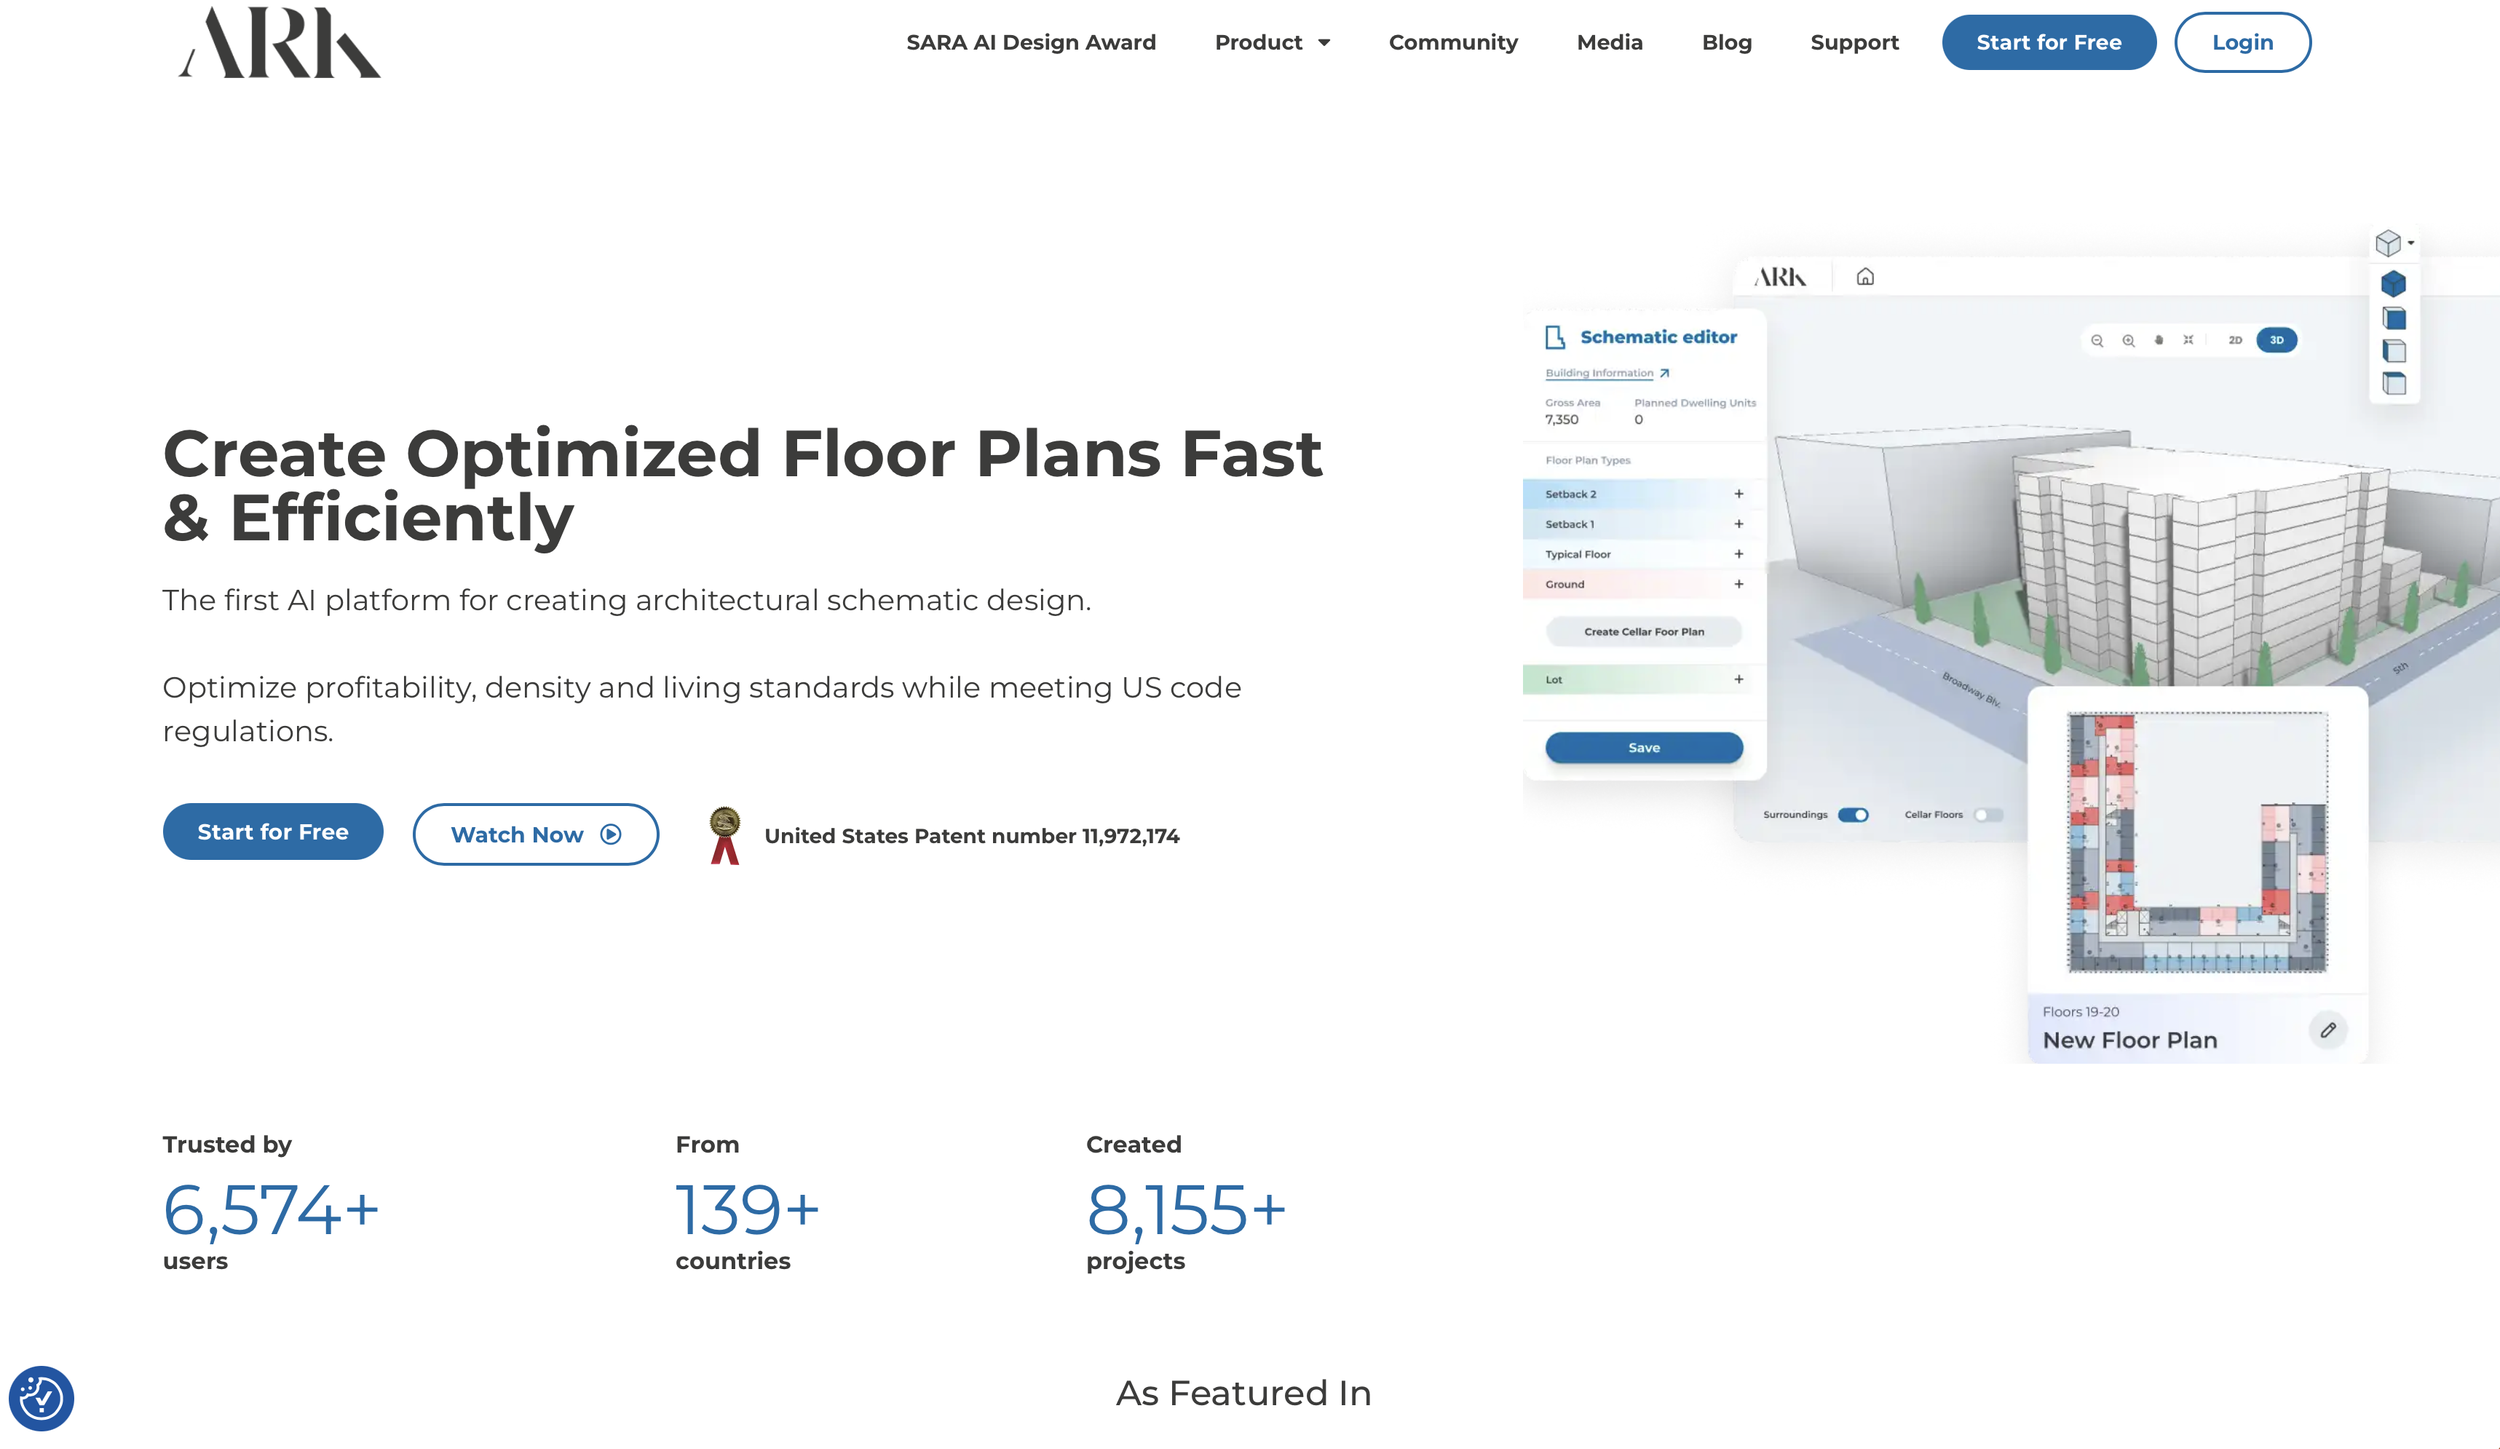Click the arrow icon beside Building Information
2500x1449 pixels.
(1664, 373)
